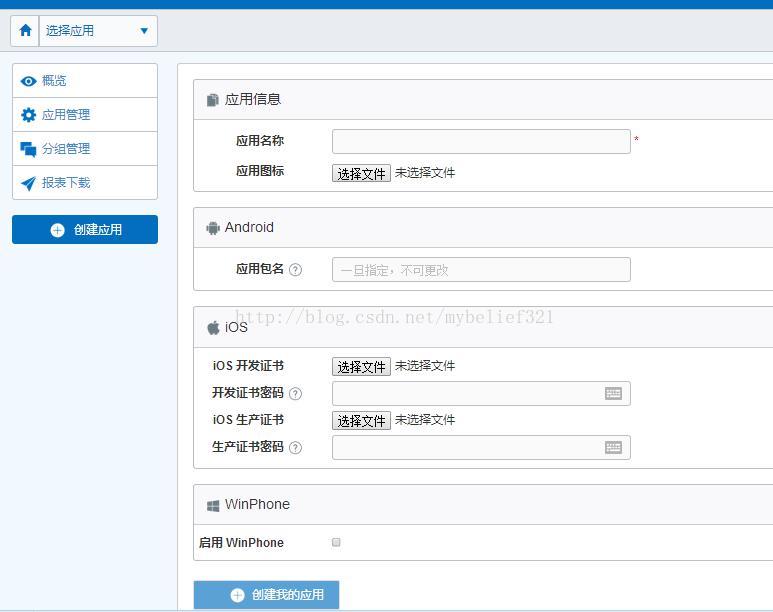Viewport: 773px width, 612px height.
Task: Click the Windows logo by WinPhone
Action: click(213, 505)
